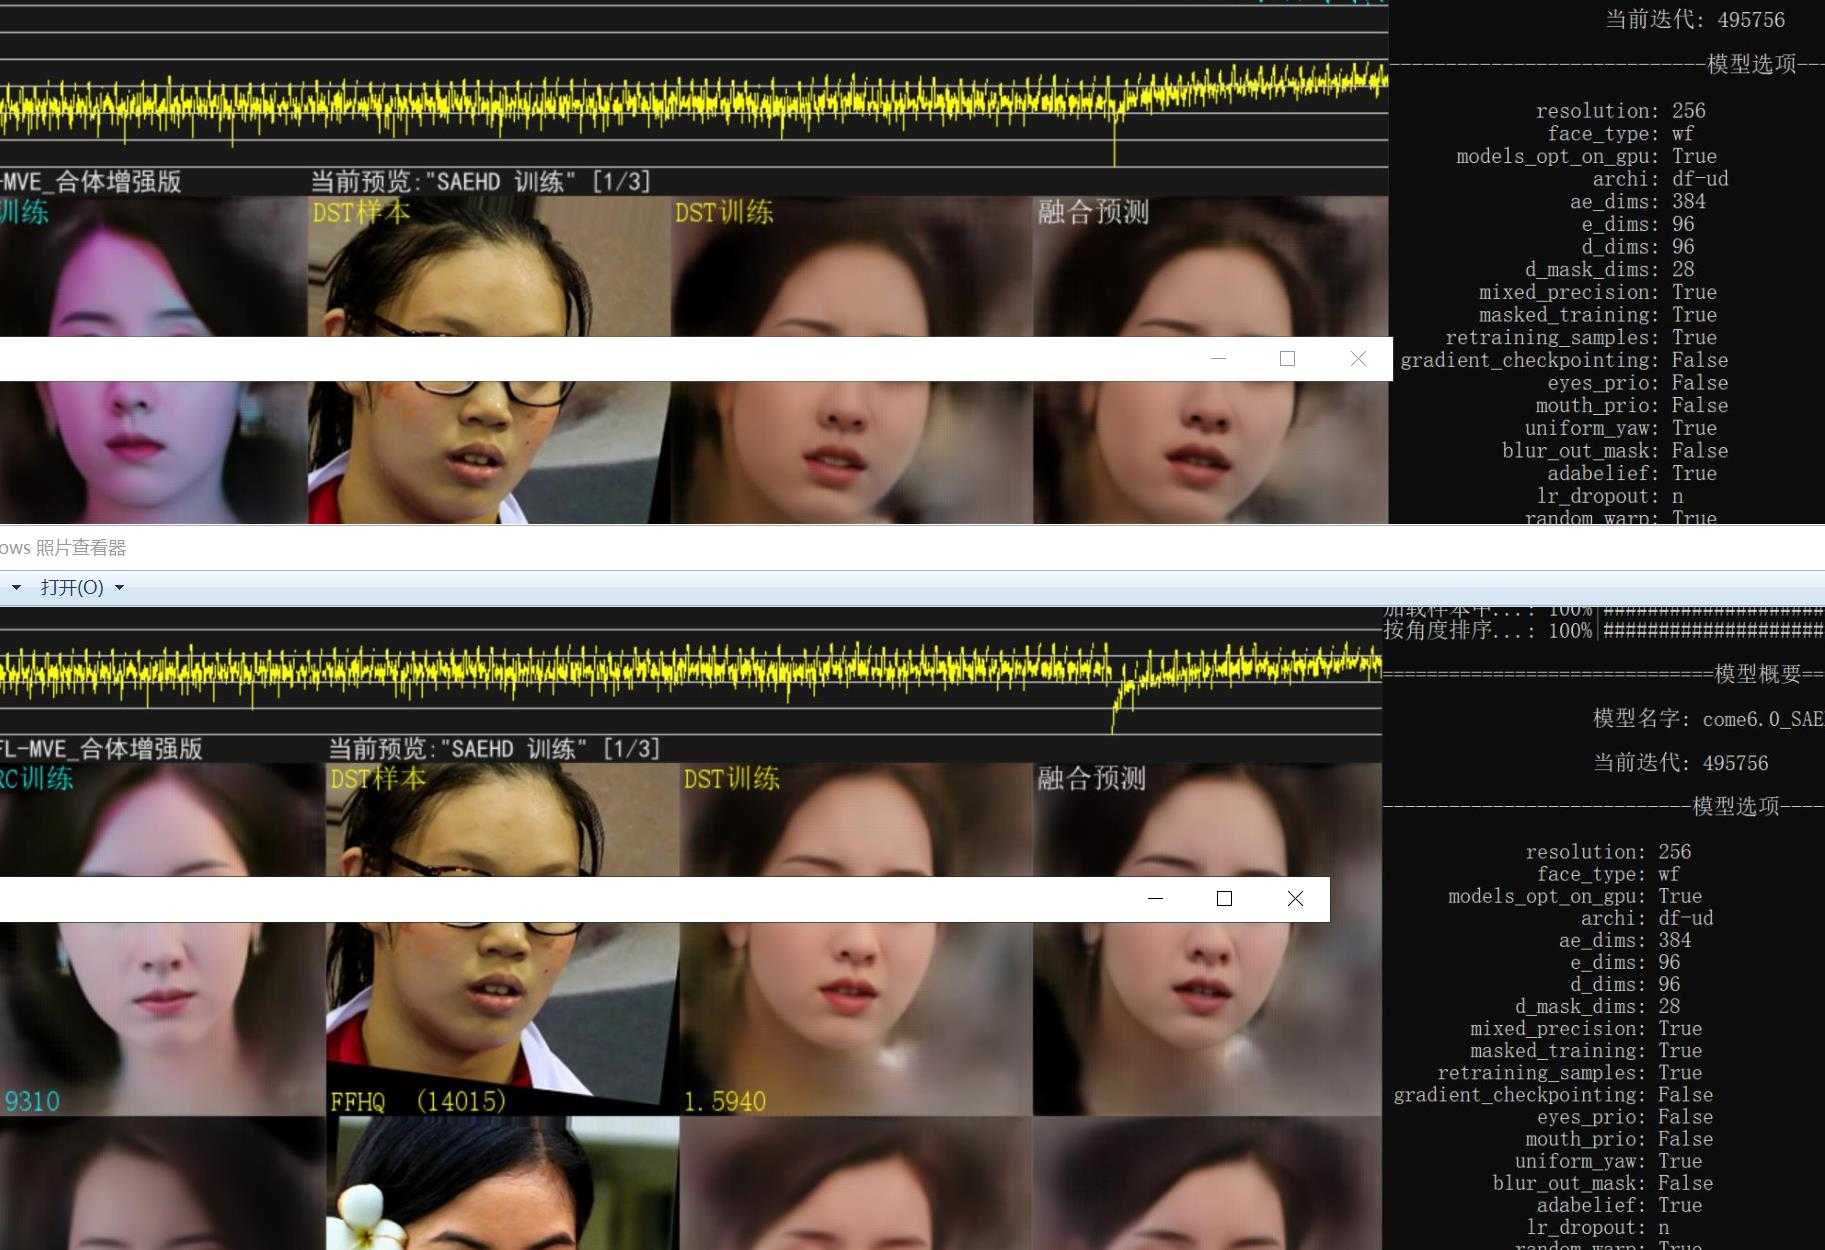Click the woman with white flower thumbnail
The image size is (1825, 1250).
[x=503, y=1183]
